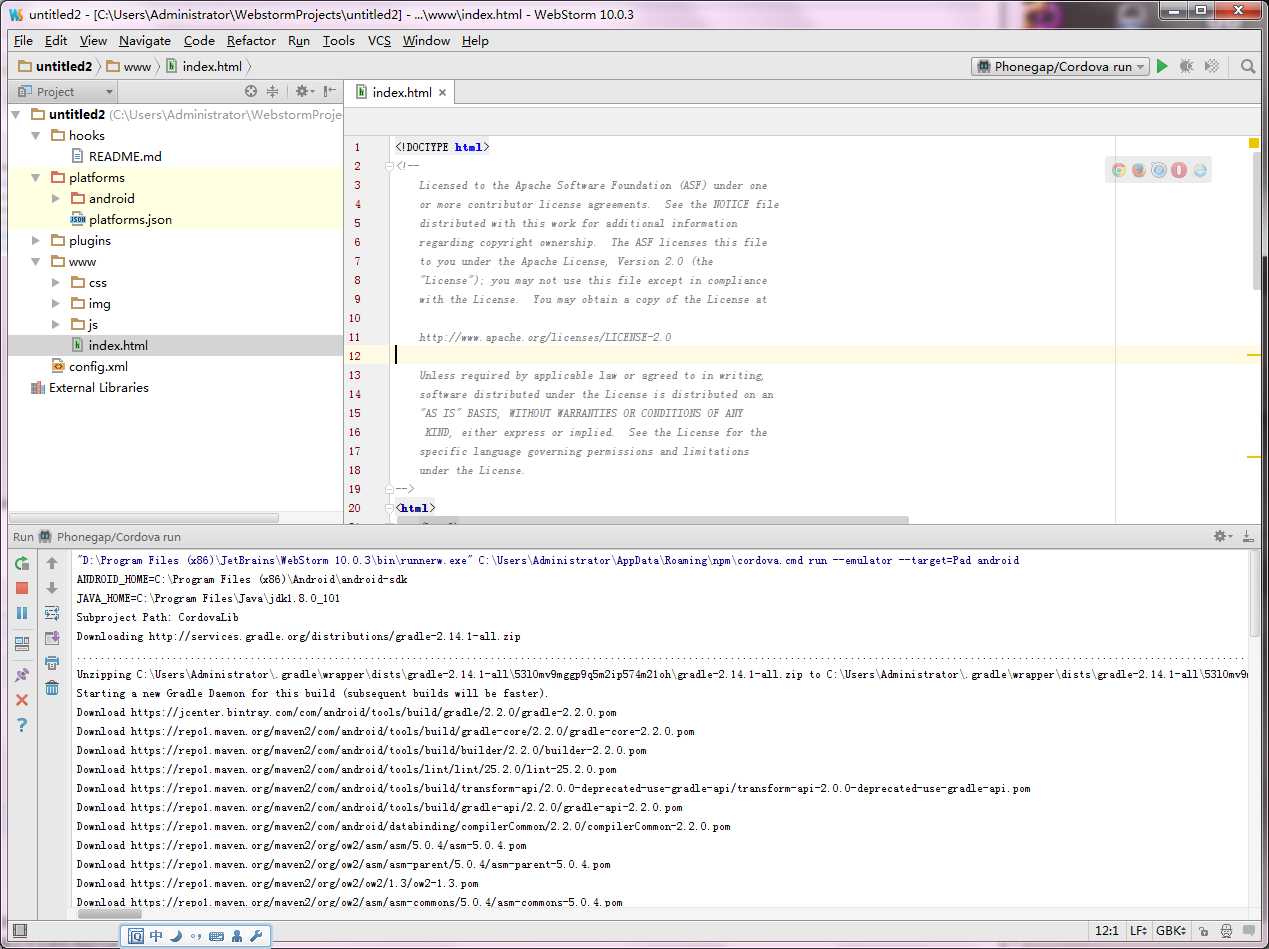Pause output in the Run panel
The height and width of the screenshot is (949, 1269).
[22, 613]
